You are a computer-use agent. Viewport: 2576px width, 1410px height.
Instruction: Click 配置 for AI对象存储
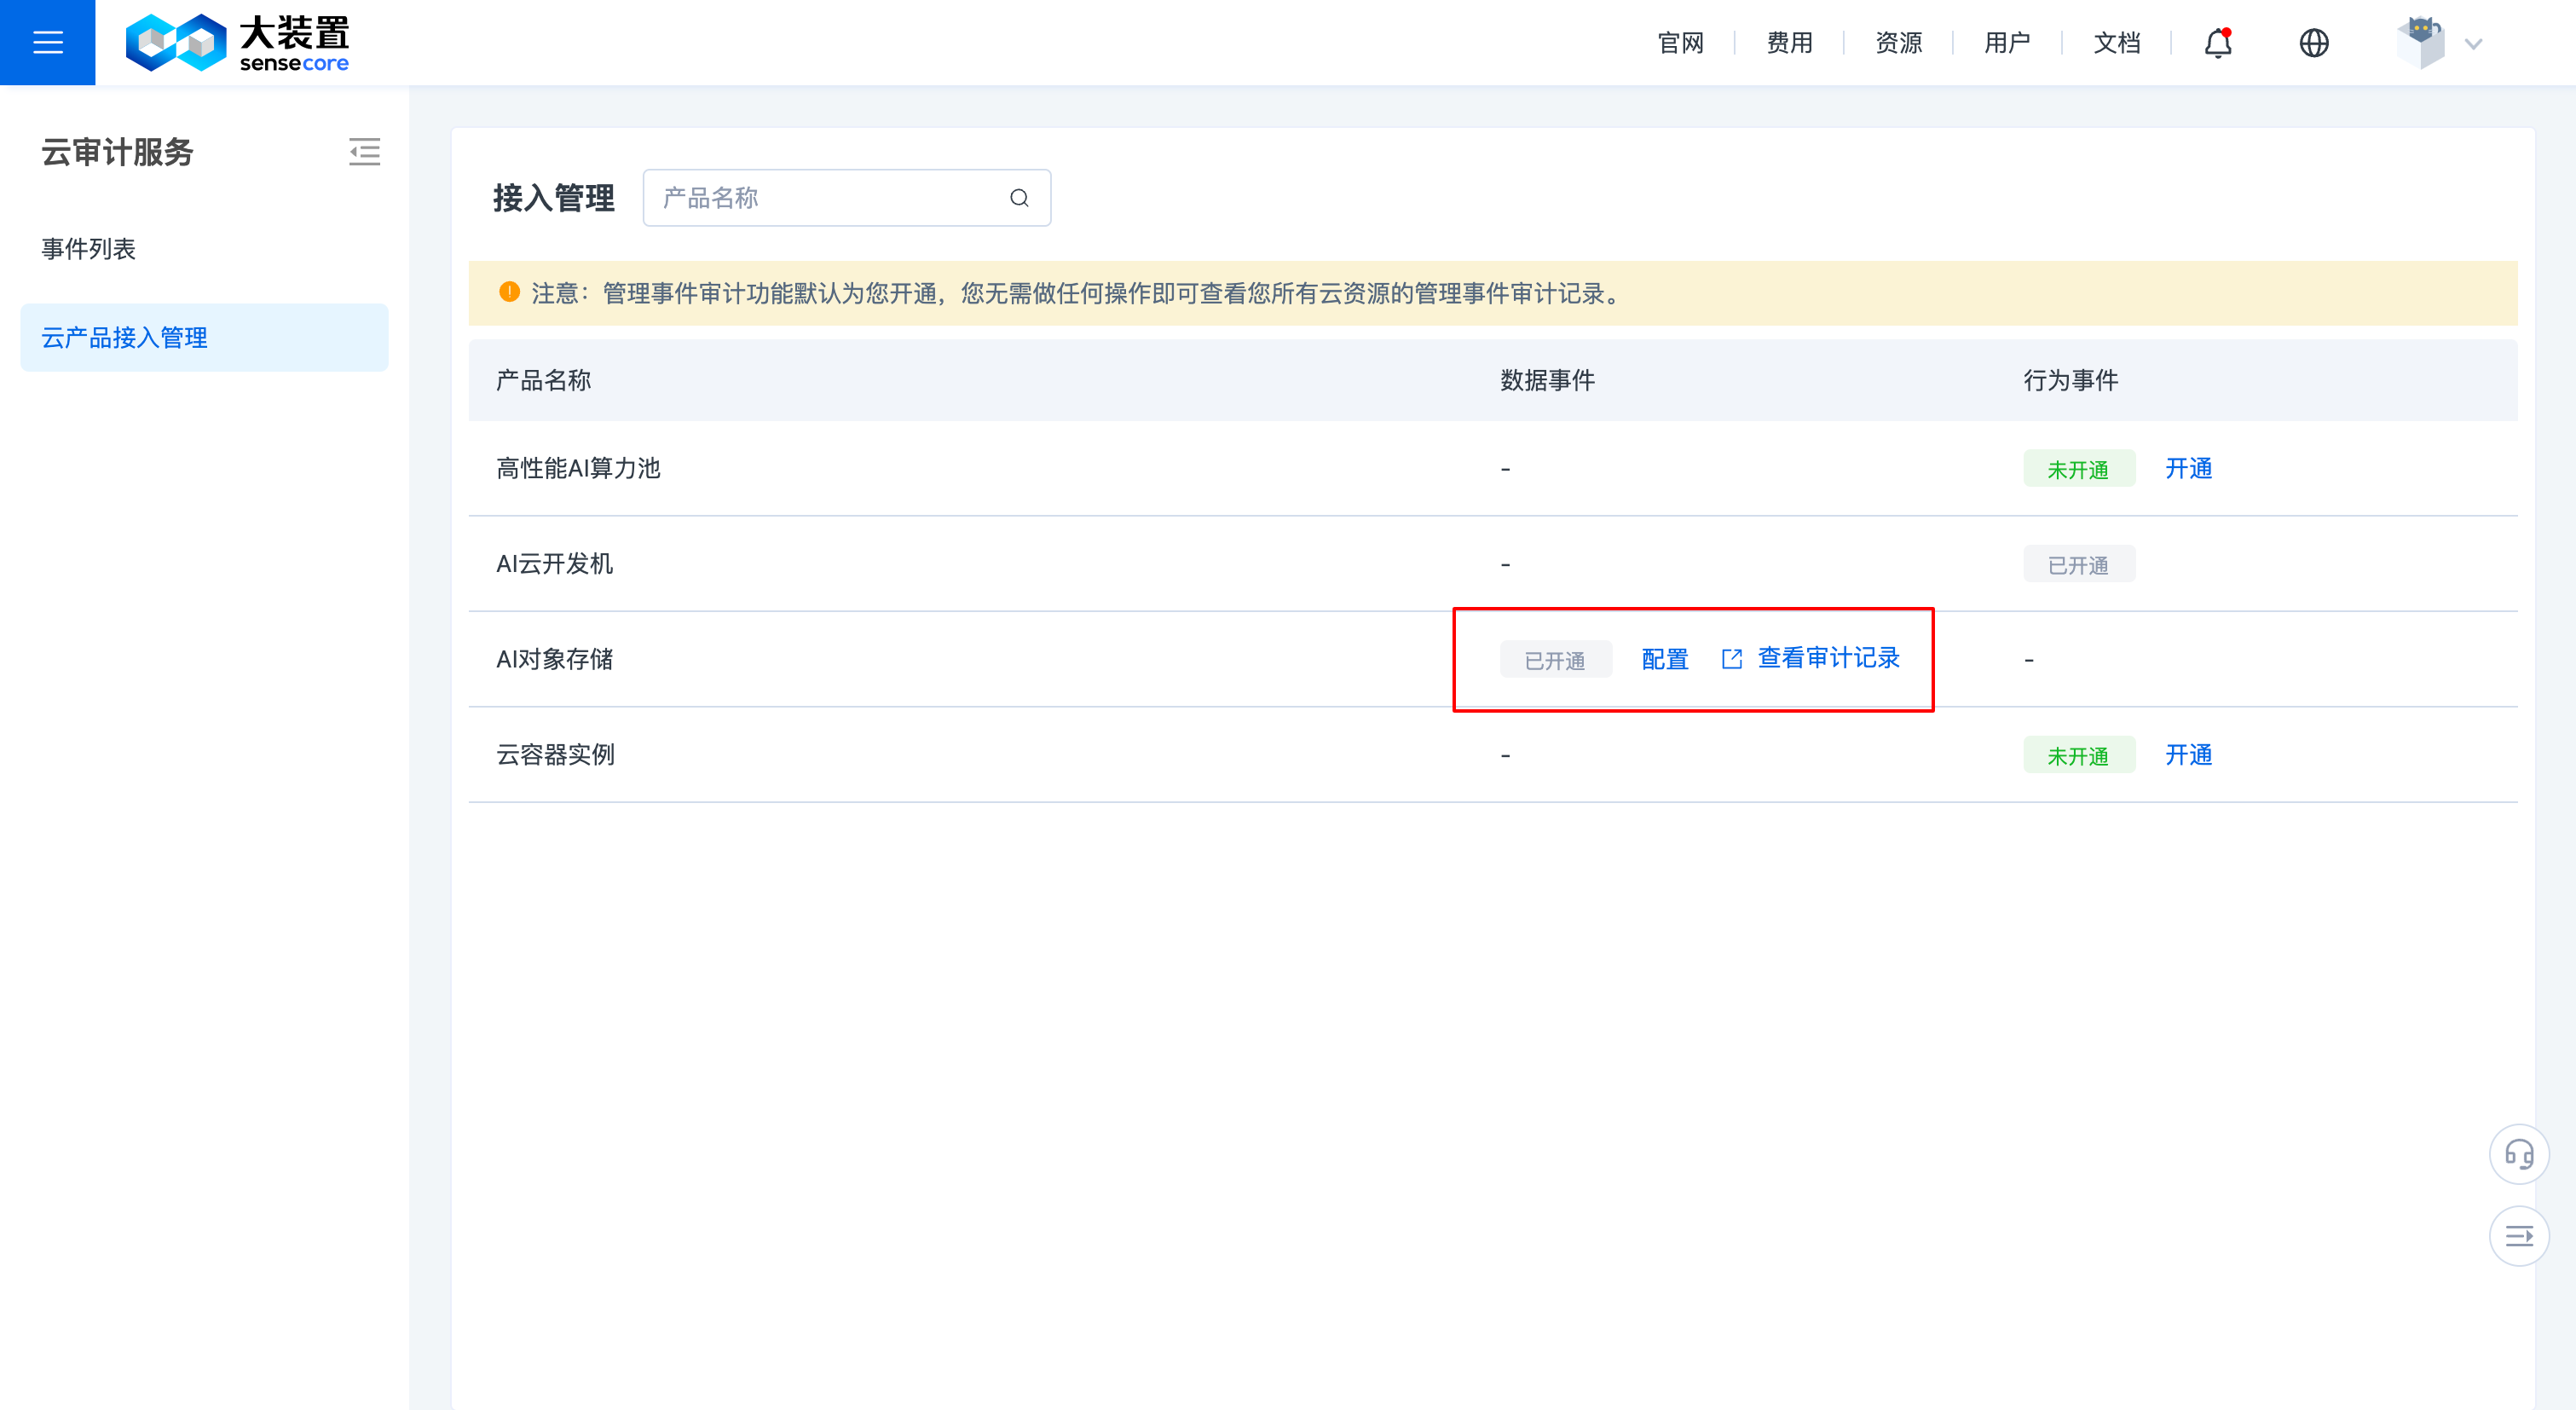(1665, 659)
